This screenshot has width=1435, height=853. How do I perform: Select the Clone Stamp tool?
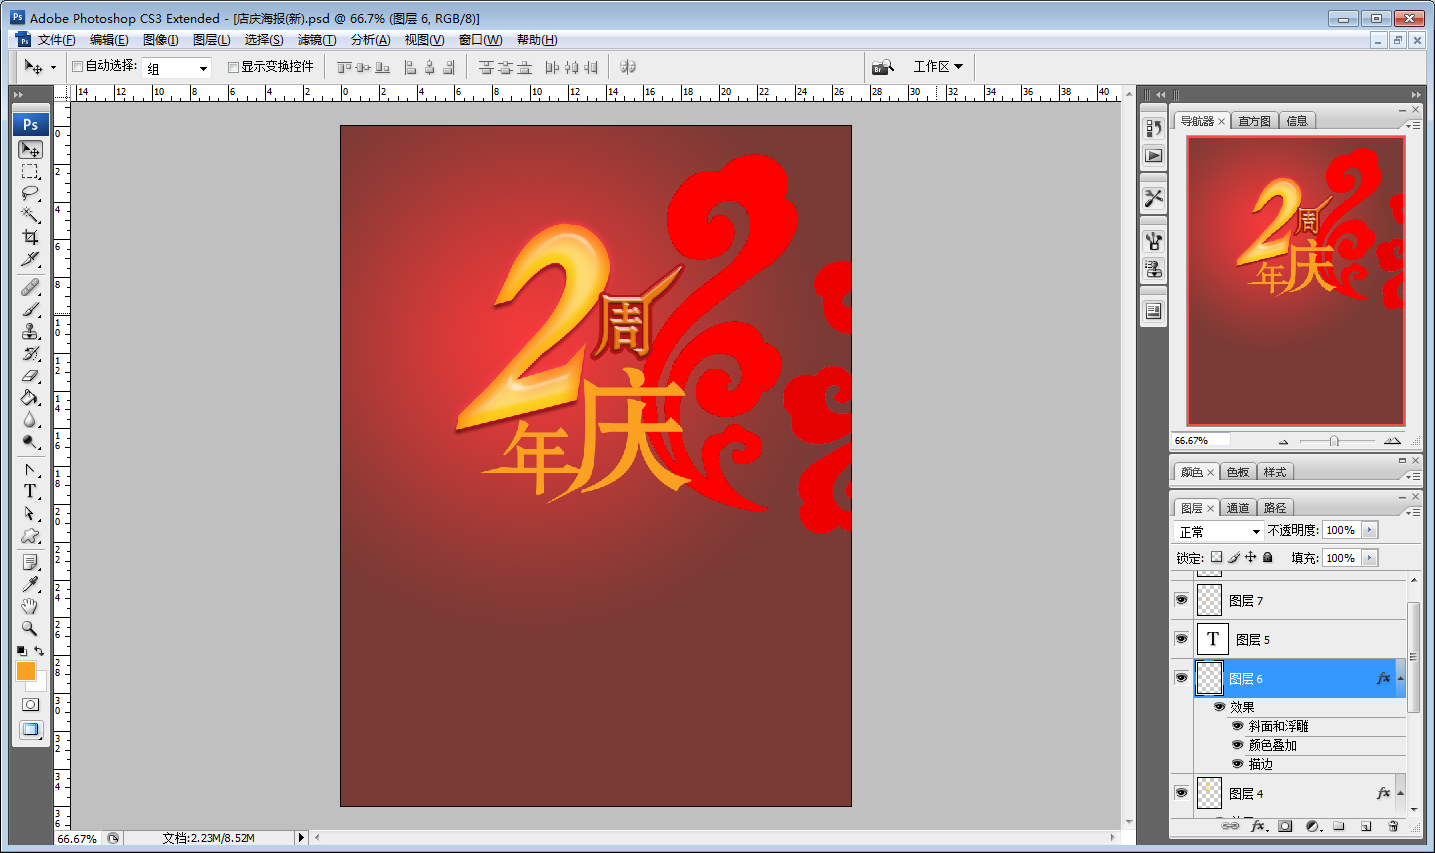coord(30,332)
